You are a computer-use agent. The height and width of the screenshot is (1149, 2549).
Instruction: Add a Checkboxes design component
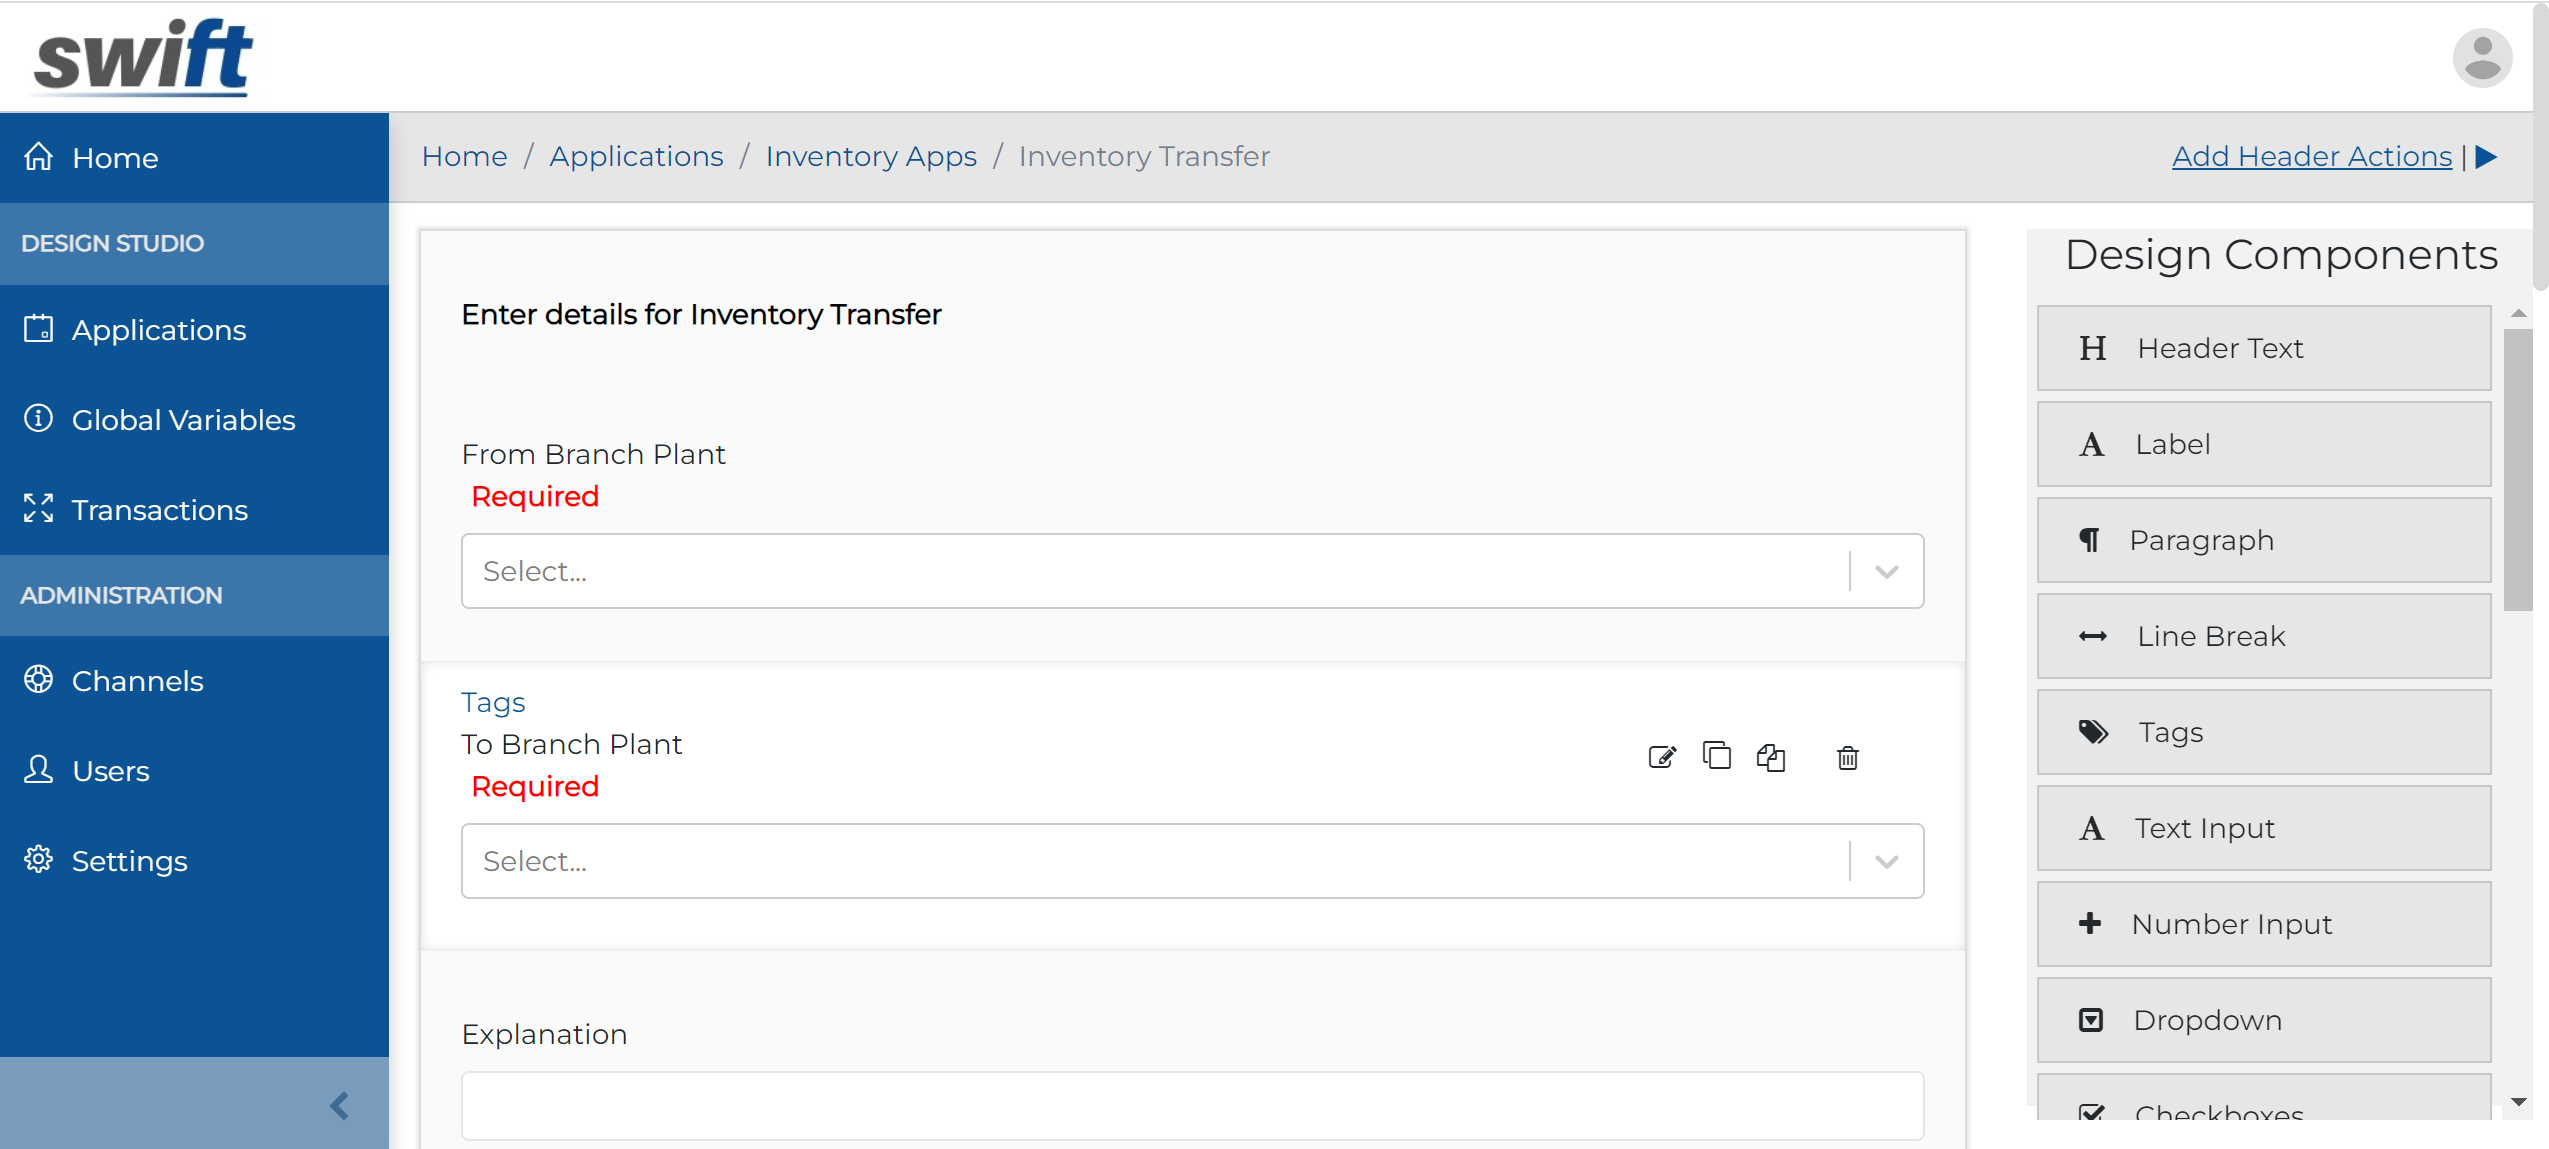(2262, 1110)
